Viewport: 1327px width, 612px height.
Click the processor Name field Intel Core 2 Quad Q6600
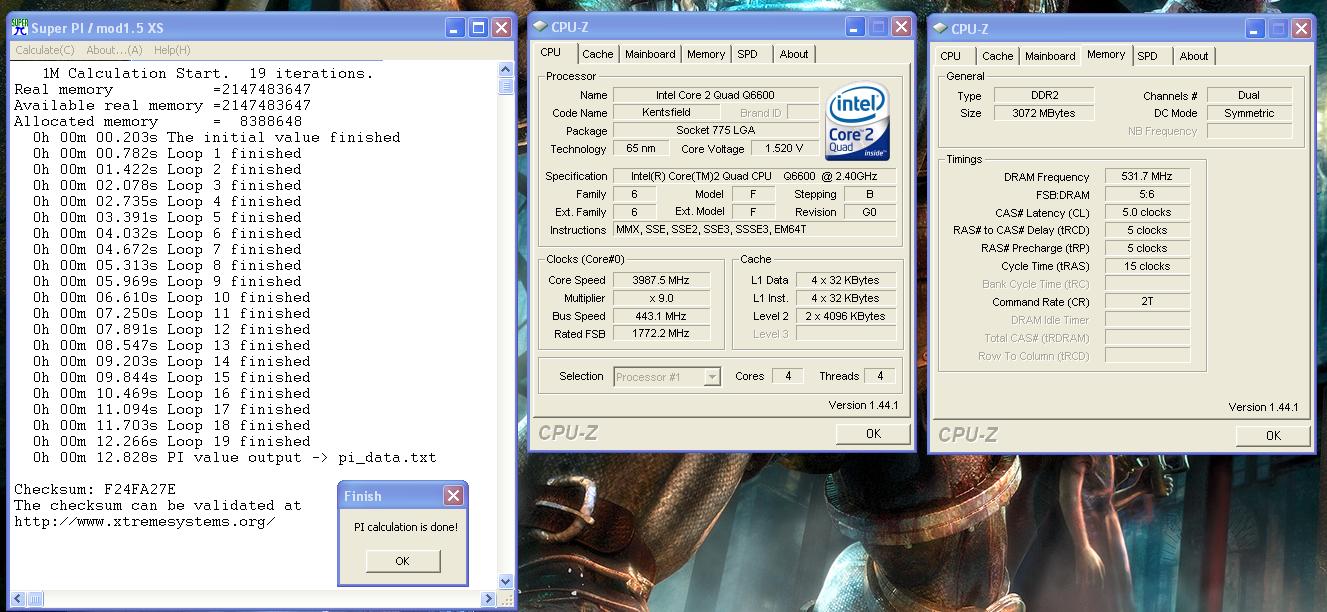tap(716, 95)
